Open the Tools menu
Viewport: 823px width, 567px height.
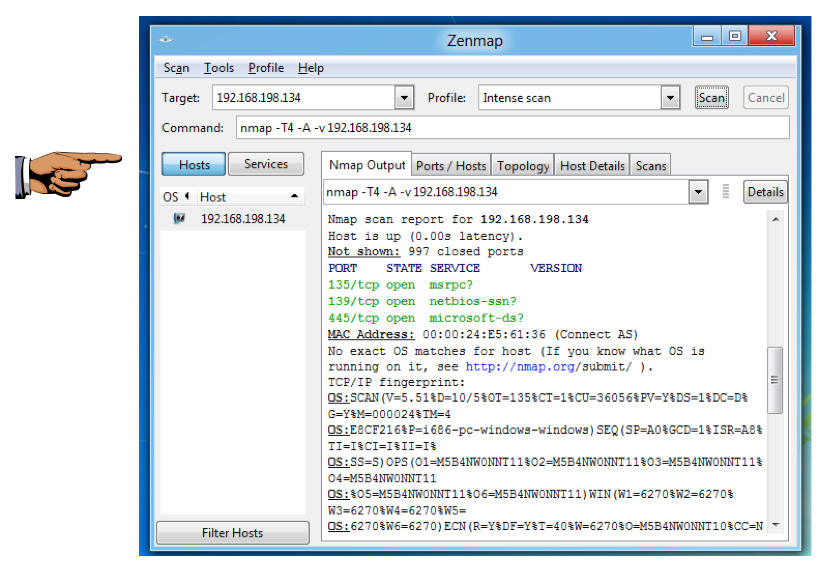point(219,68)
